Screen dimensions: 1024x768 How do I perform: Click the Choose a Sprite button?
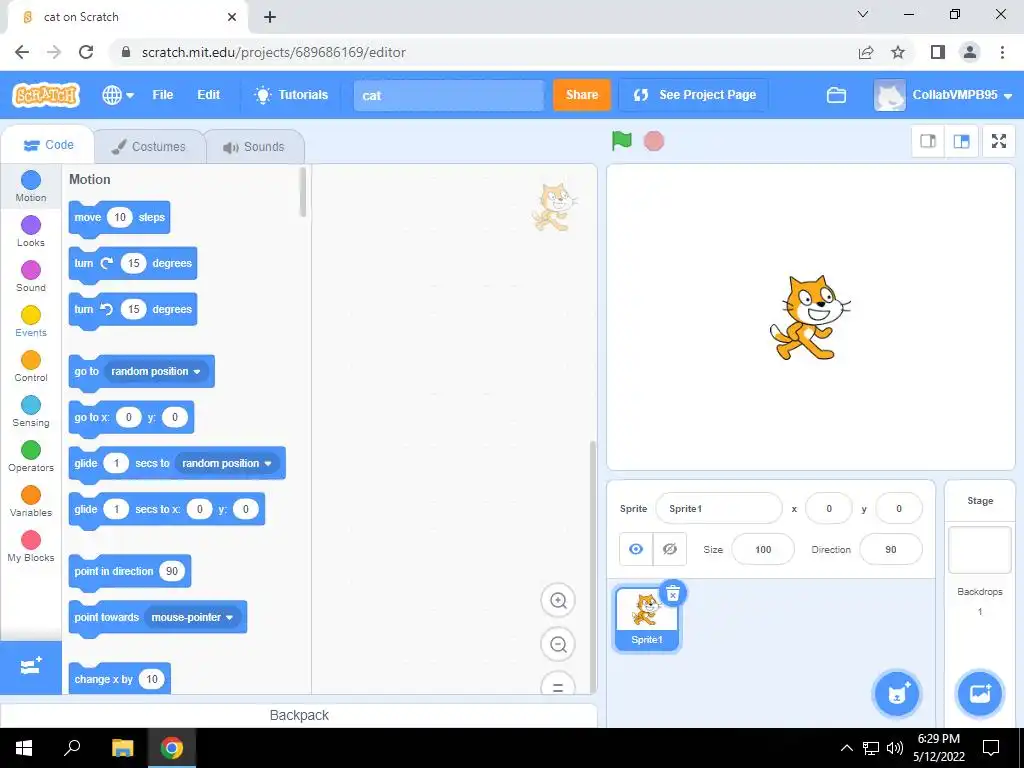[x=897, y=694]
